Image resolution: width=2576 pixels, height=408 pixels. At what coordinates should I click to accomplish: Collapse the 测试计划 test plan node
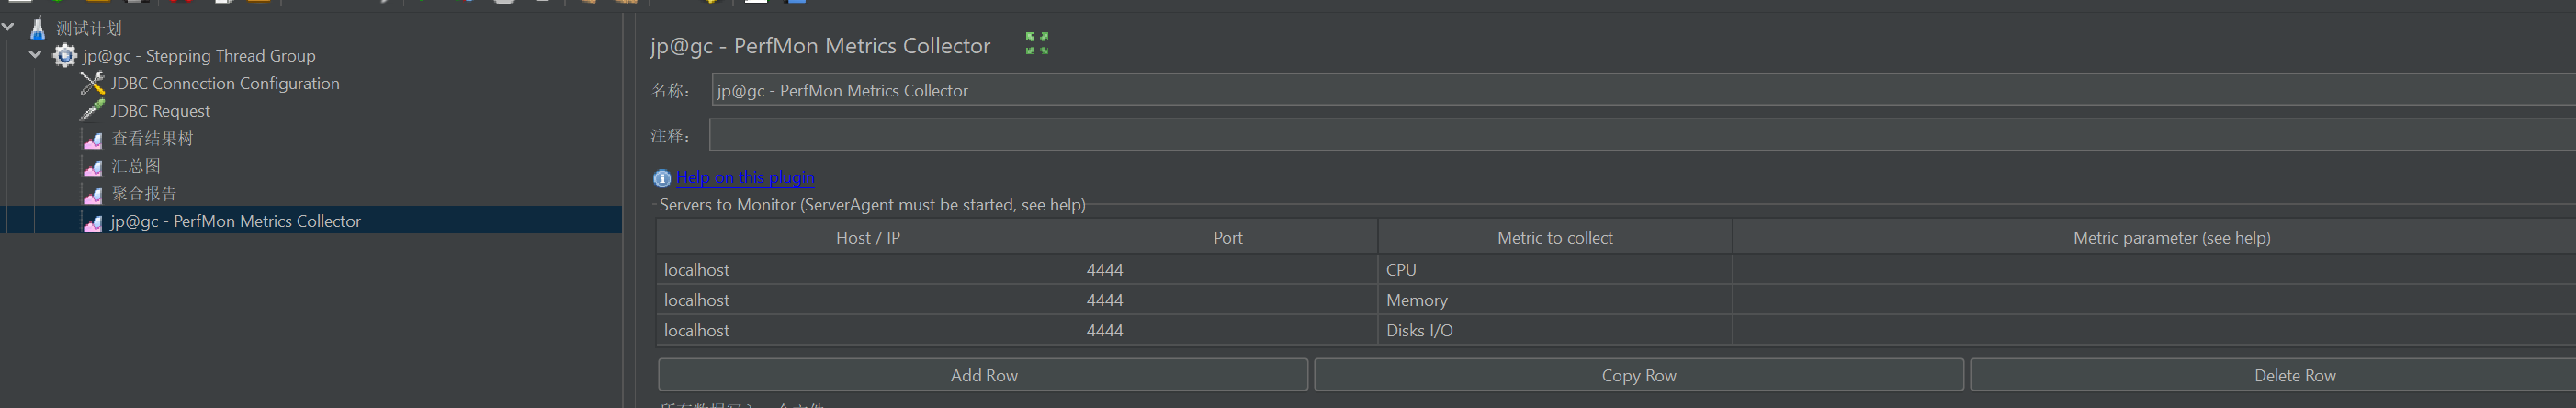pos(8,27)
